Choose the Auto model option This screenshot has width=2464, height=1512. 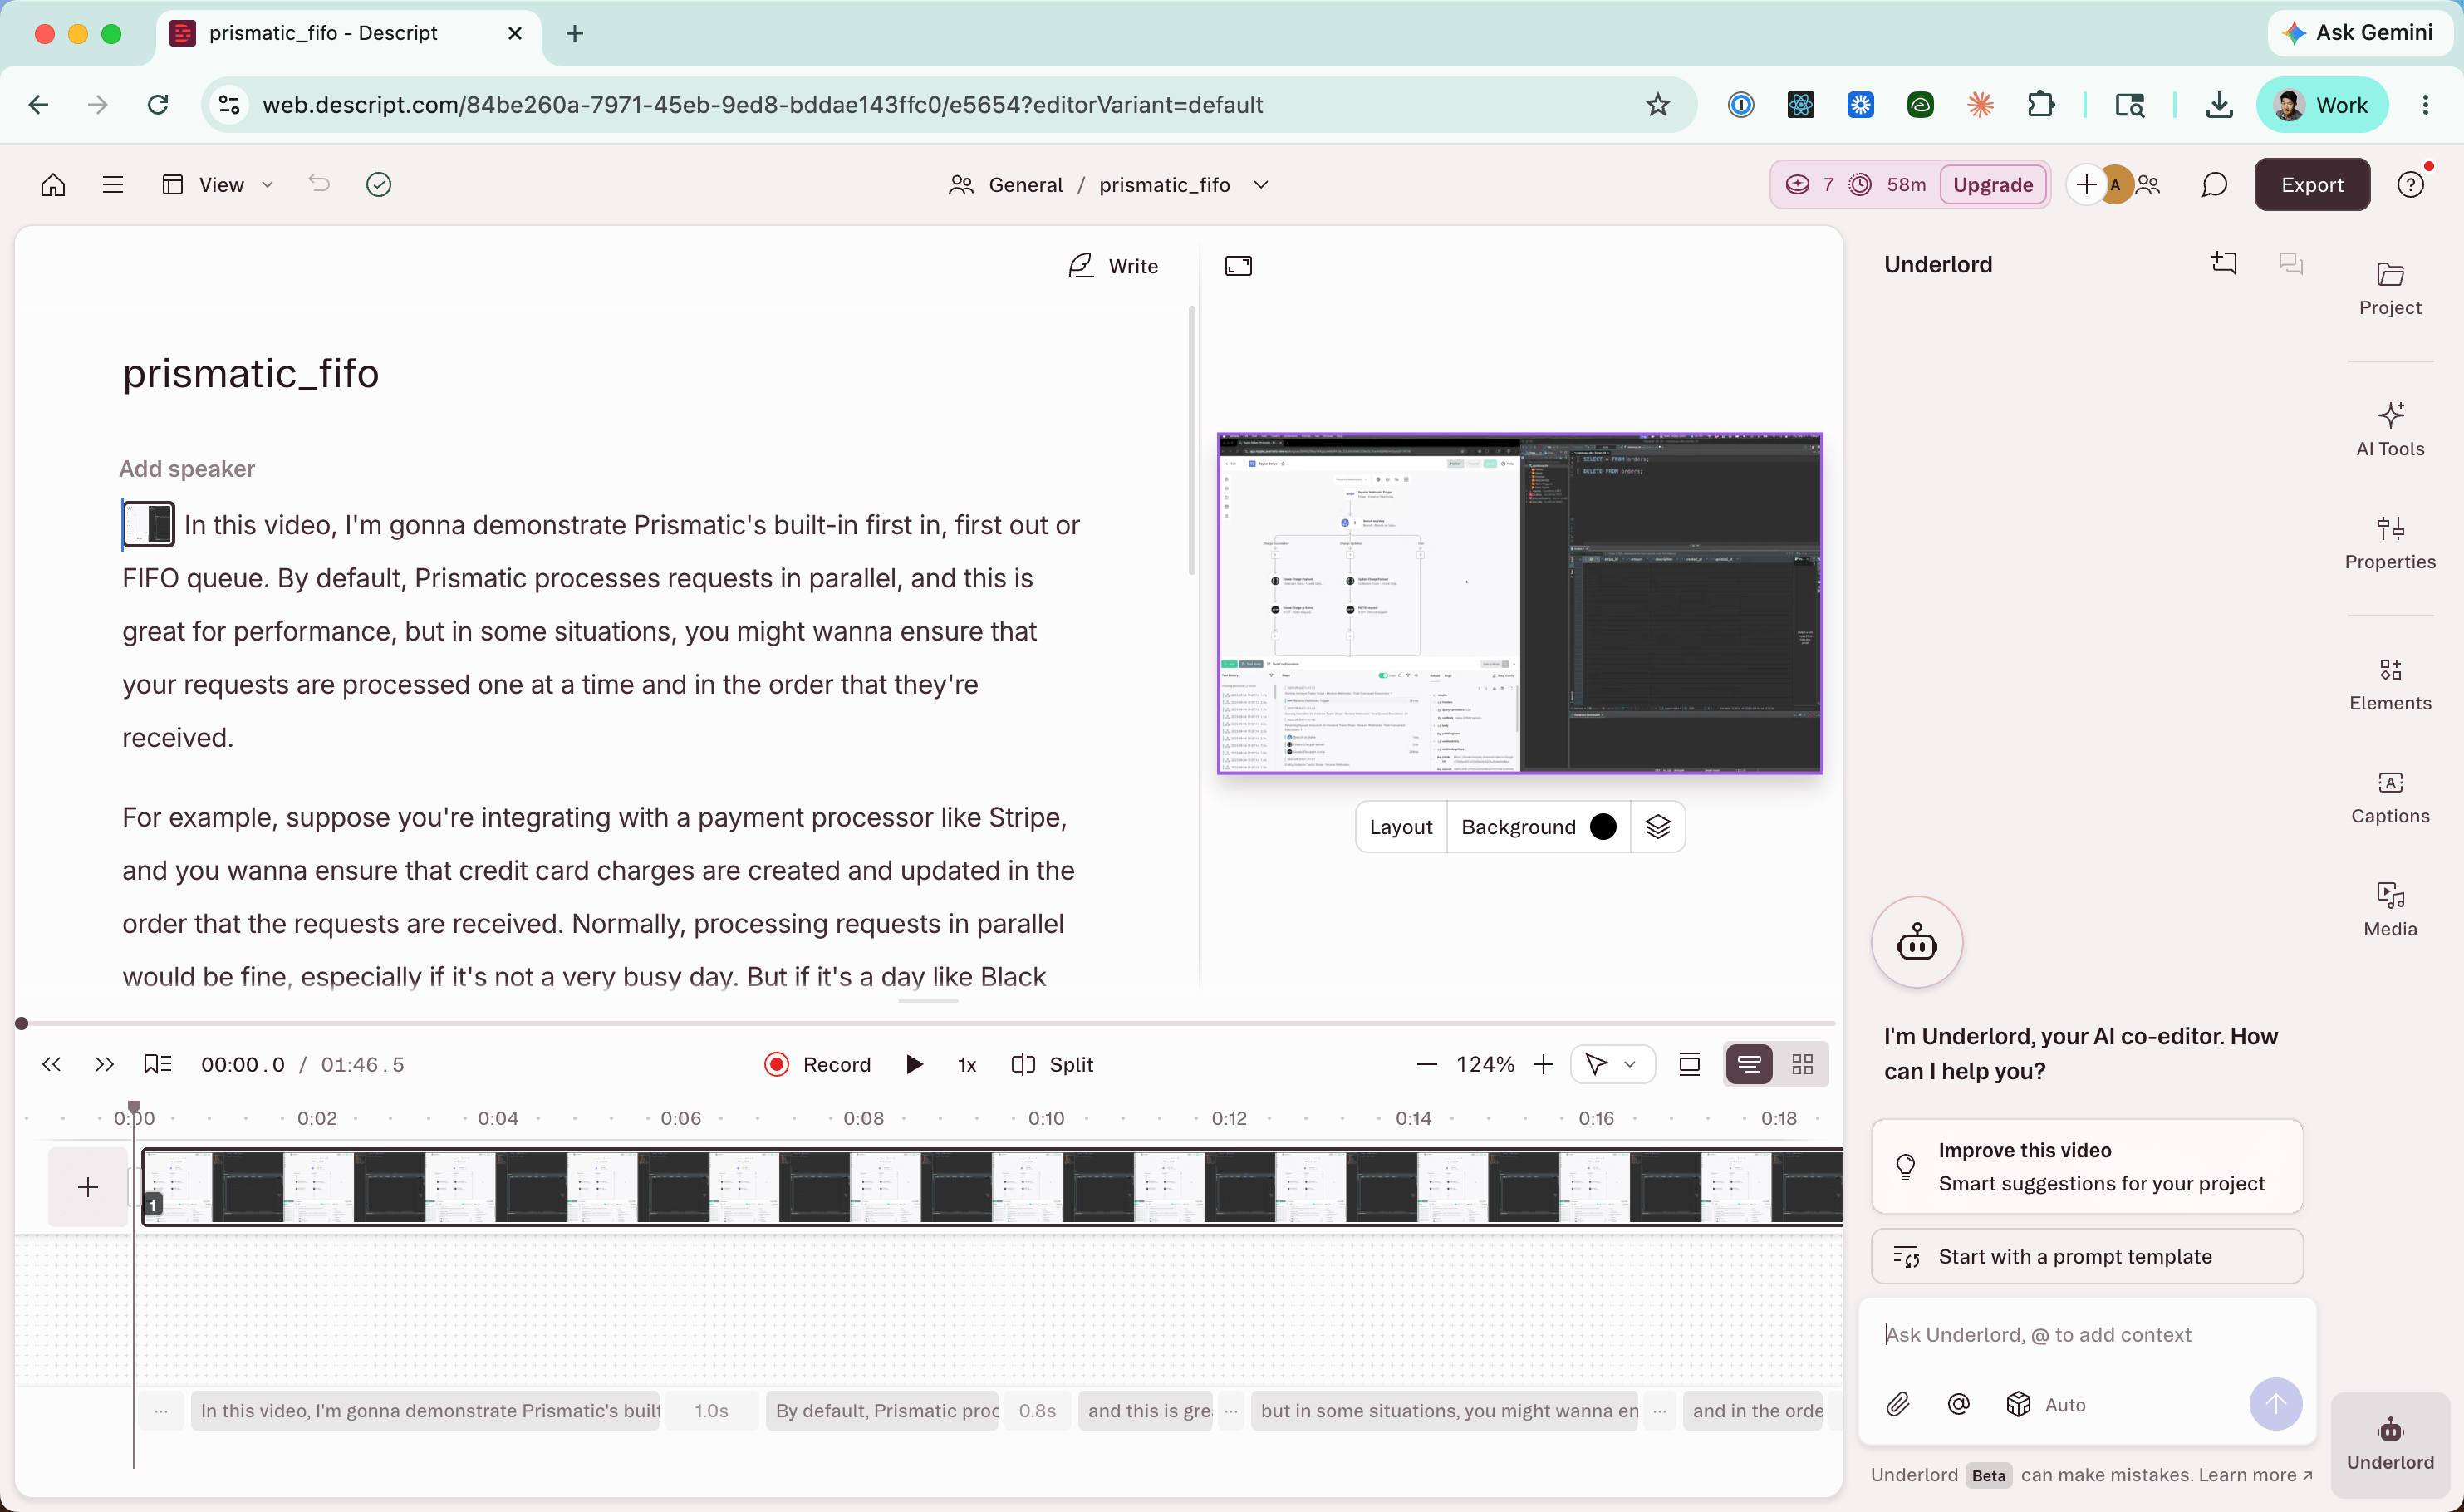tap(2046, 1404)
